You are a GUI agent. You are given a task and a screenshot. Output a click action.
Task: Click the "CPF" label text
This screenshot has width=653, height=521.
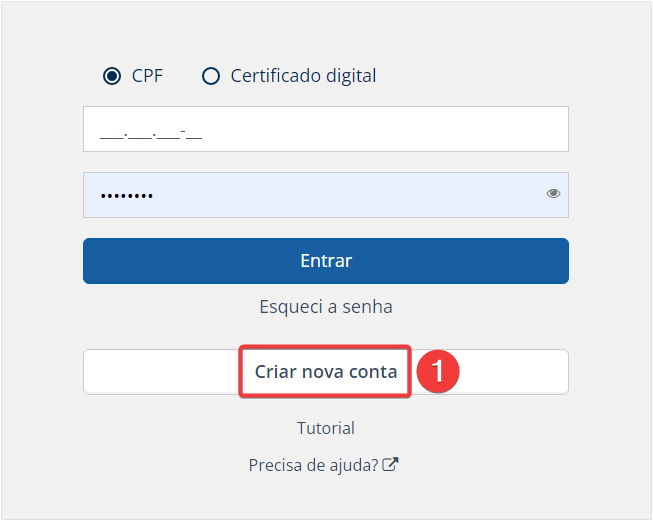coord(147,76)
